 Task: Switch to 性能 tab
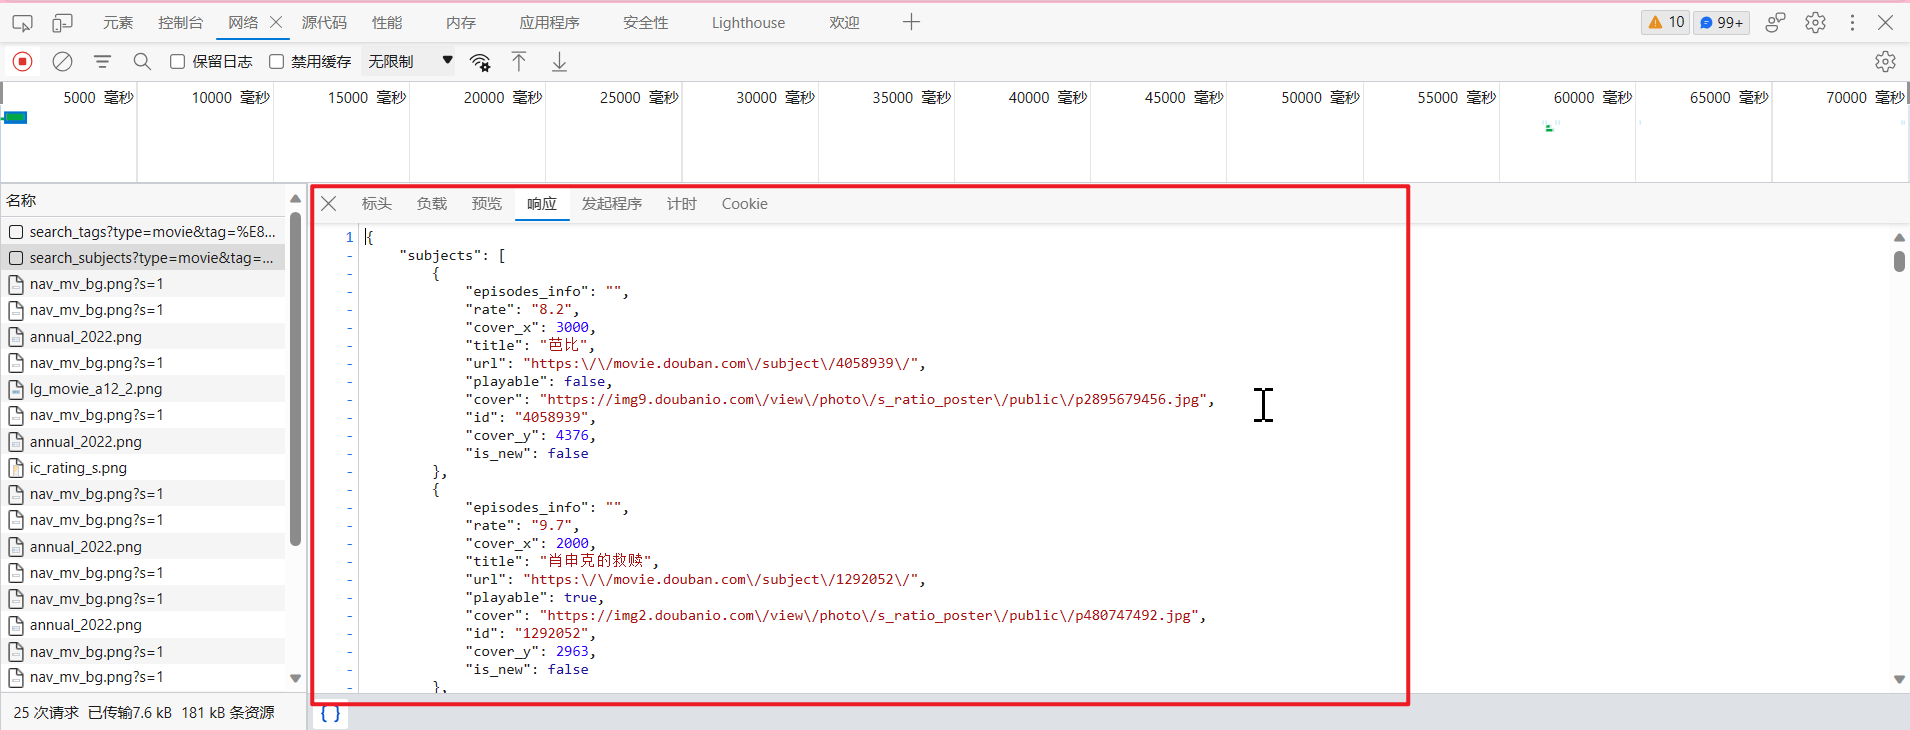(x=387, y=22)
